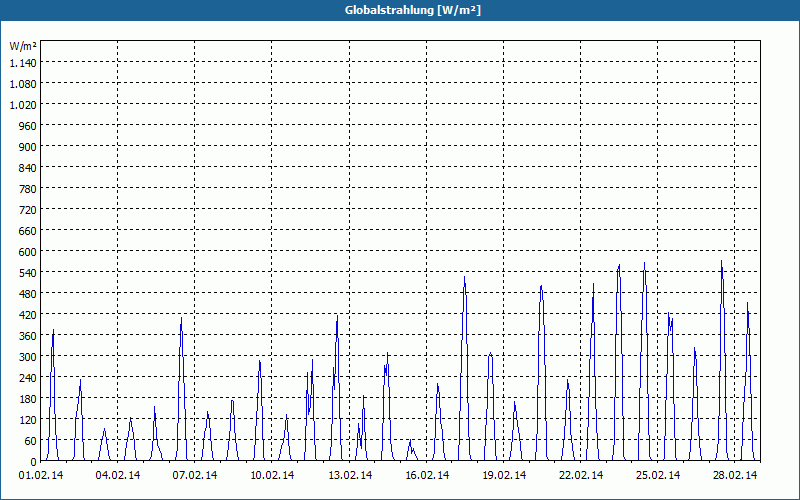Click the 600 y-axis value label

[28, 252]
